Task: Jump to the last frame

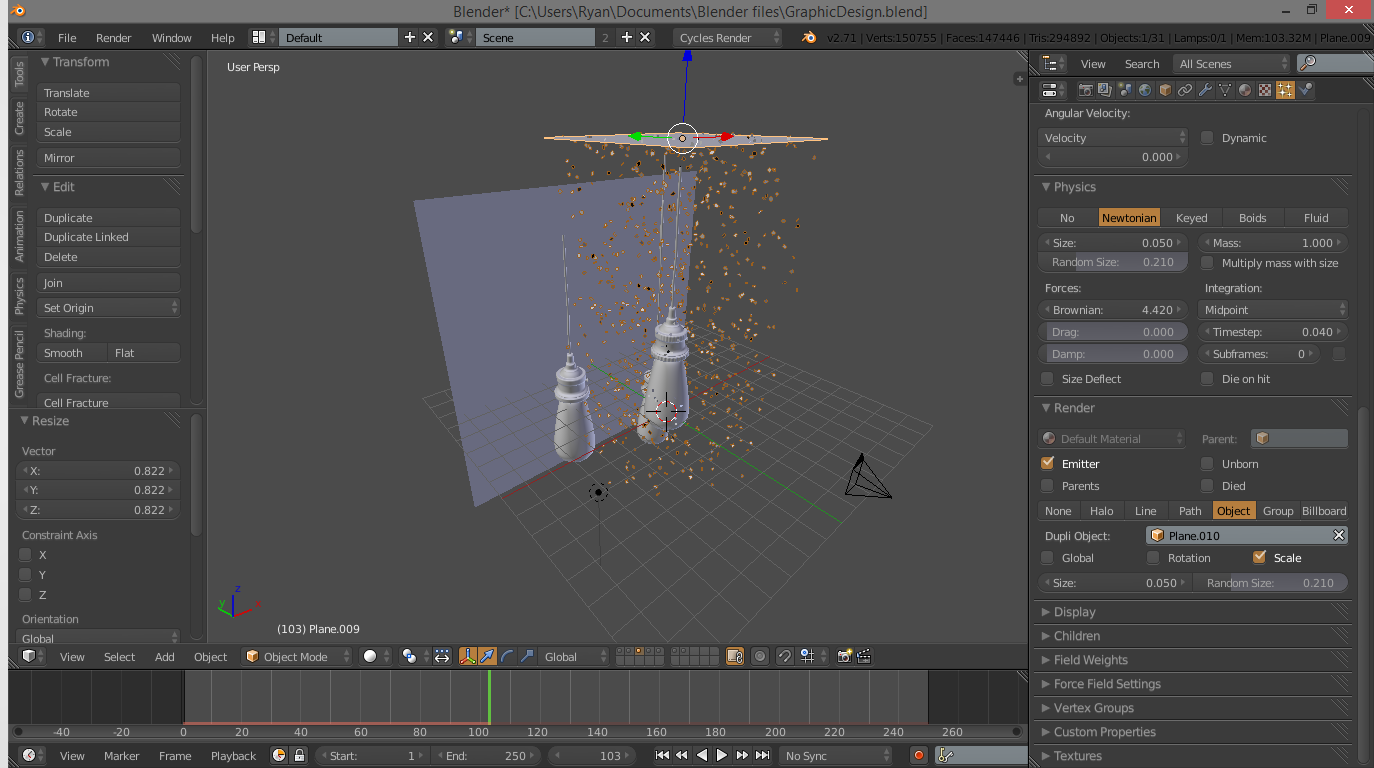Action: point(762,755)
